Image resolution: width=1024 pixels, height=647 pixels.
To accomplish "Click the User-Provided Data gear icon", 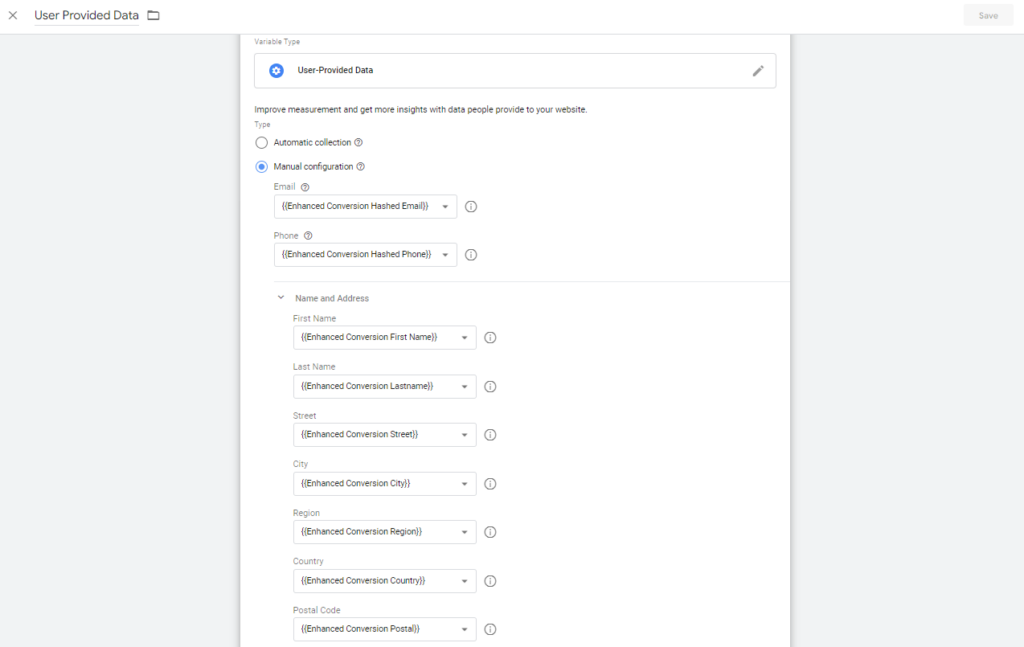I will pos(277,71).
